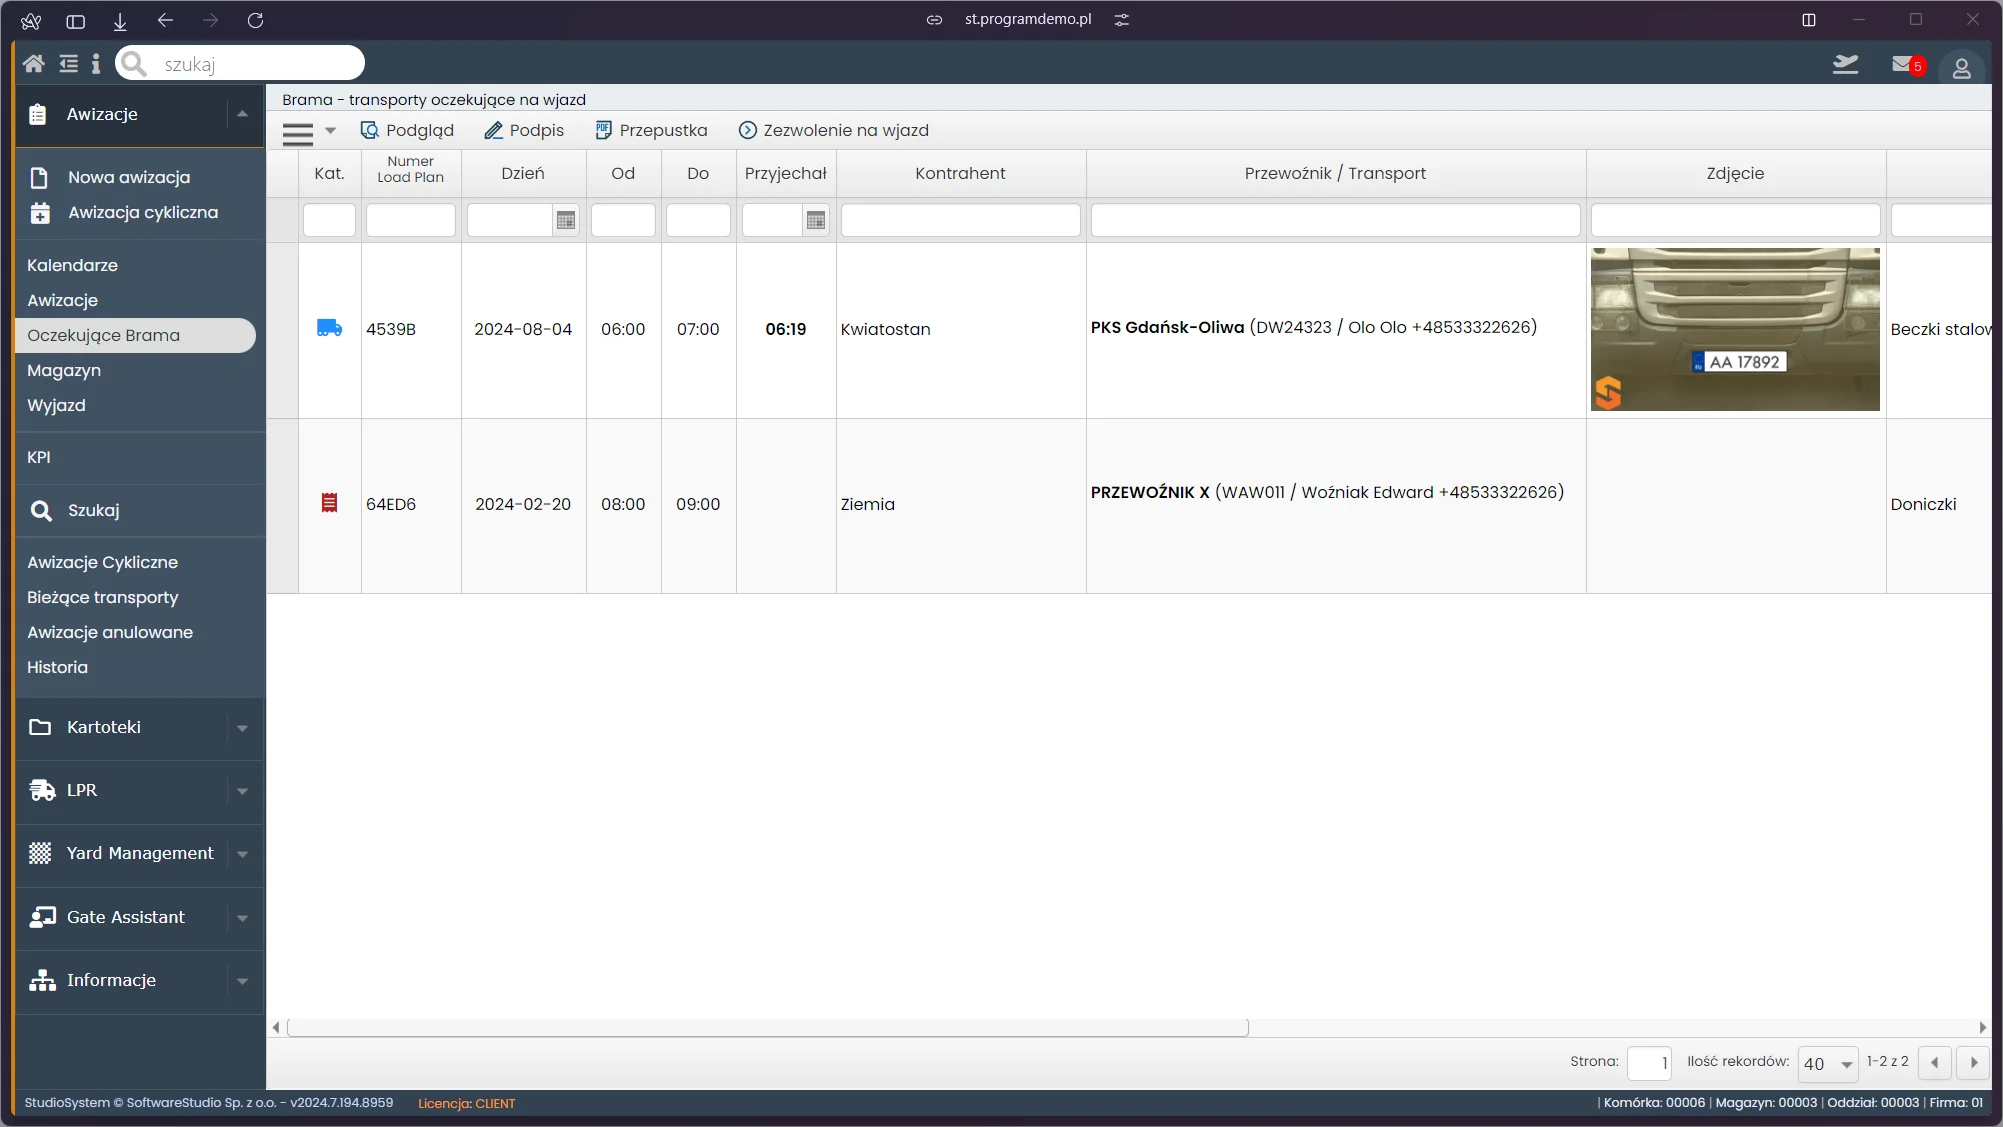Screen dimensions: 2003x1127
Task: Expand the Gate Assistant section arrow
Action: pos(242,918)
